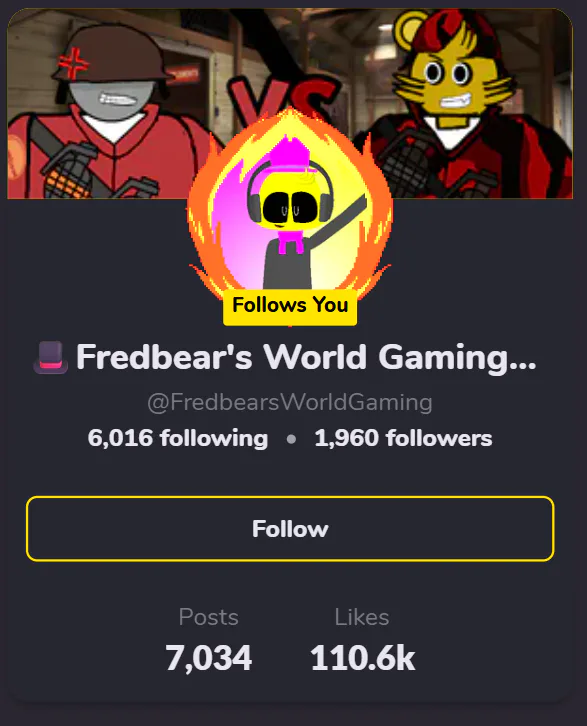Click the pink hat on avatar character
This screenshot has height=726, width=587.
pos(290,153)
